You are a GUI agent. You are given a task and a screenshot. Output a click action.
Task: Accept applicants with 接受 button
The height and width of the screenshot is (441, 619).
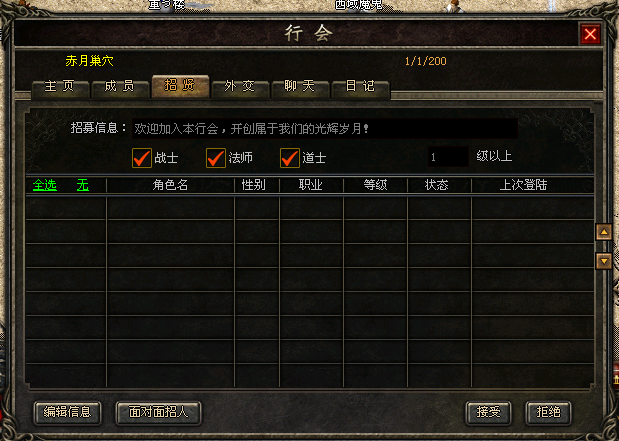point(488,413)
